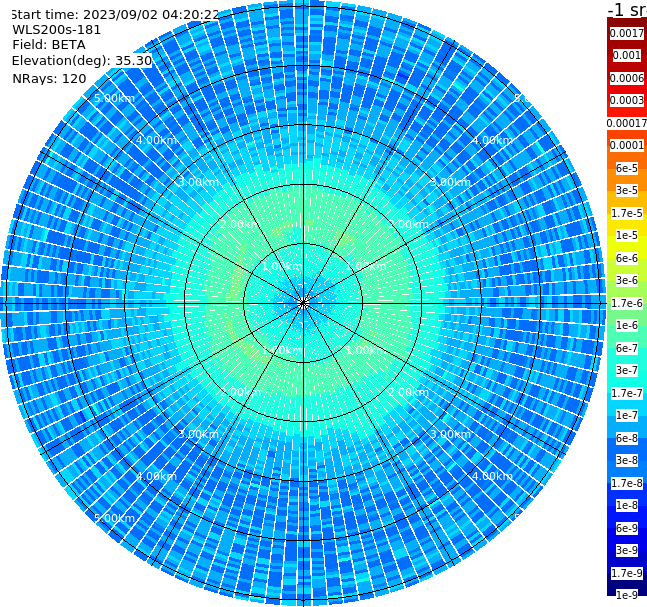
Task: Select the lower-right 3.00km range label
Action: pos(451,434)
